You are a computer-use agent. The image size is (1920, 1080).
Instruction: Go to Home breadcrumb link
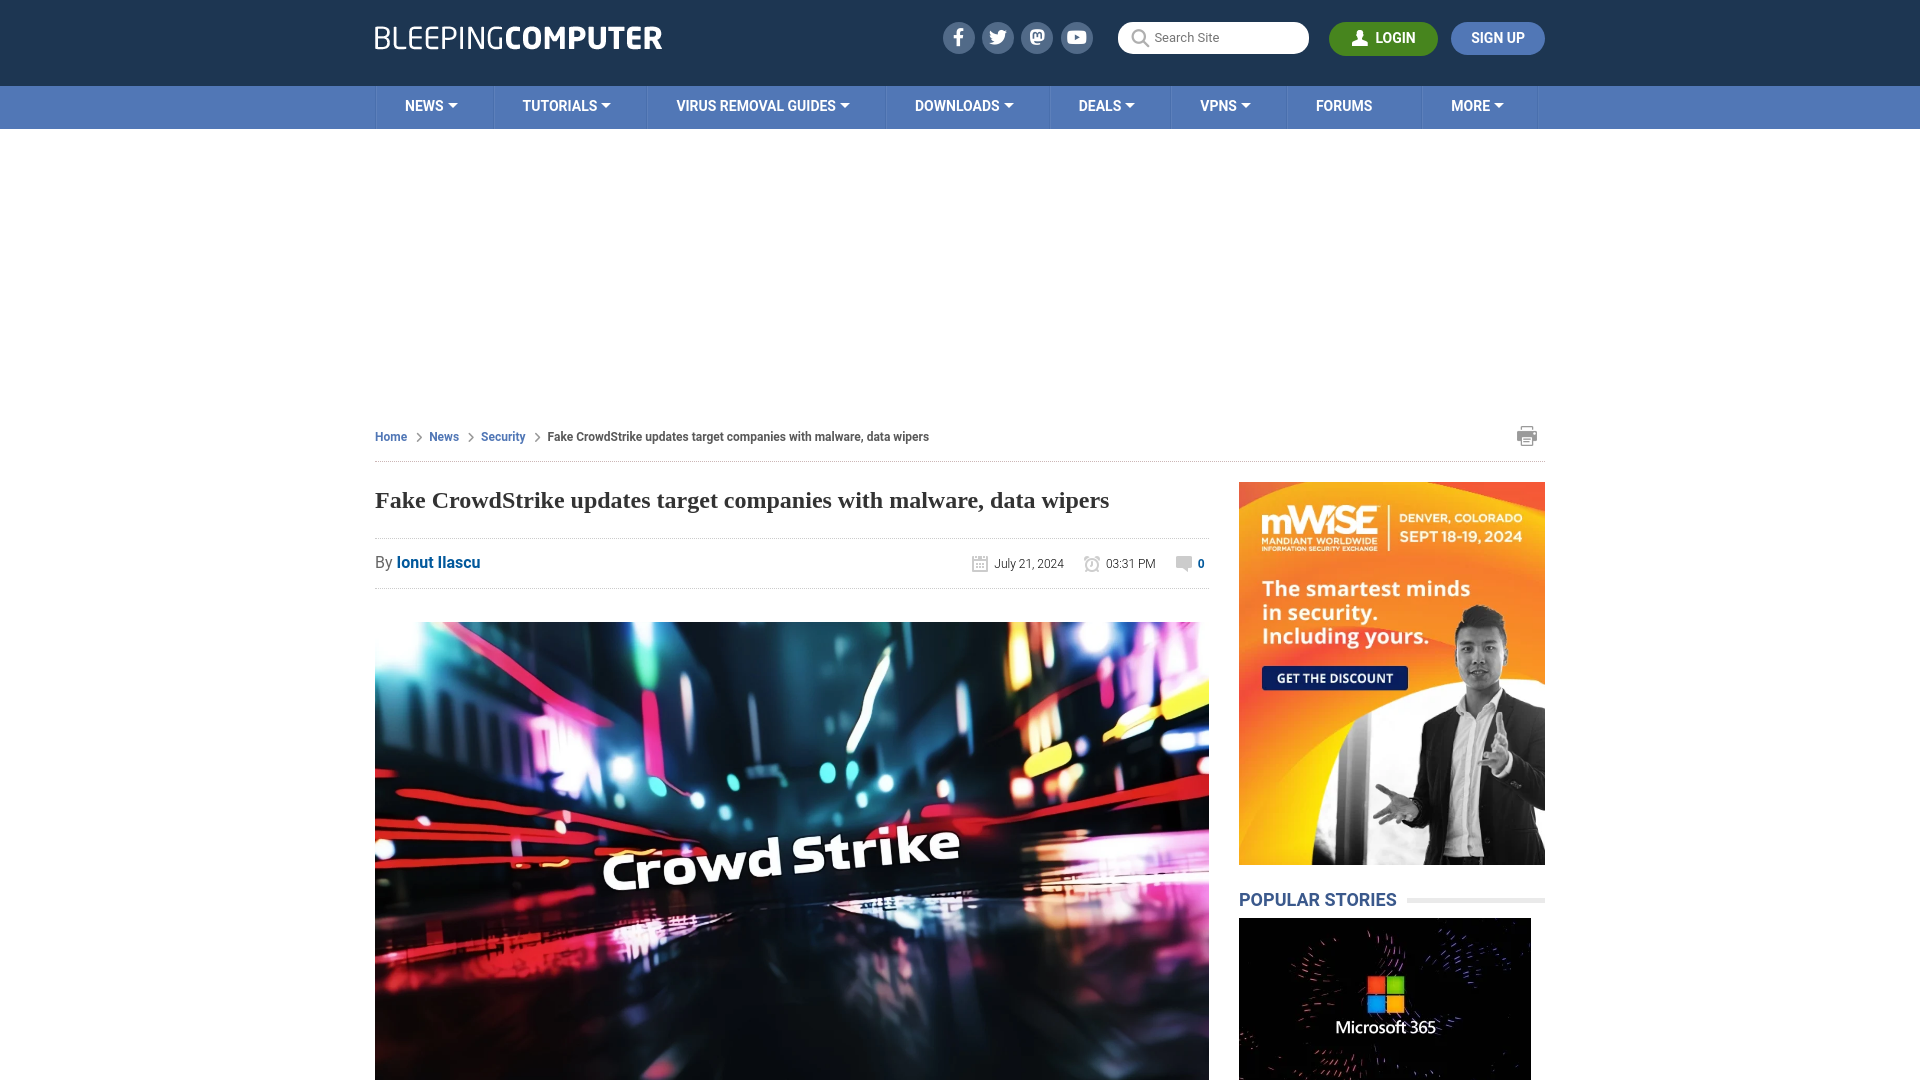391,437
